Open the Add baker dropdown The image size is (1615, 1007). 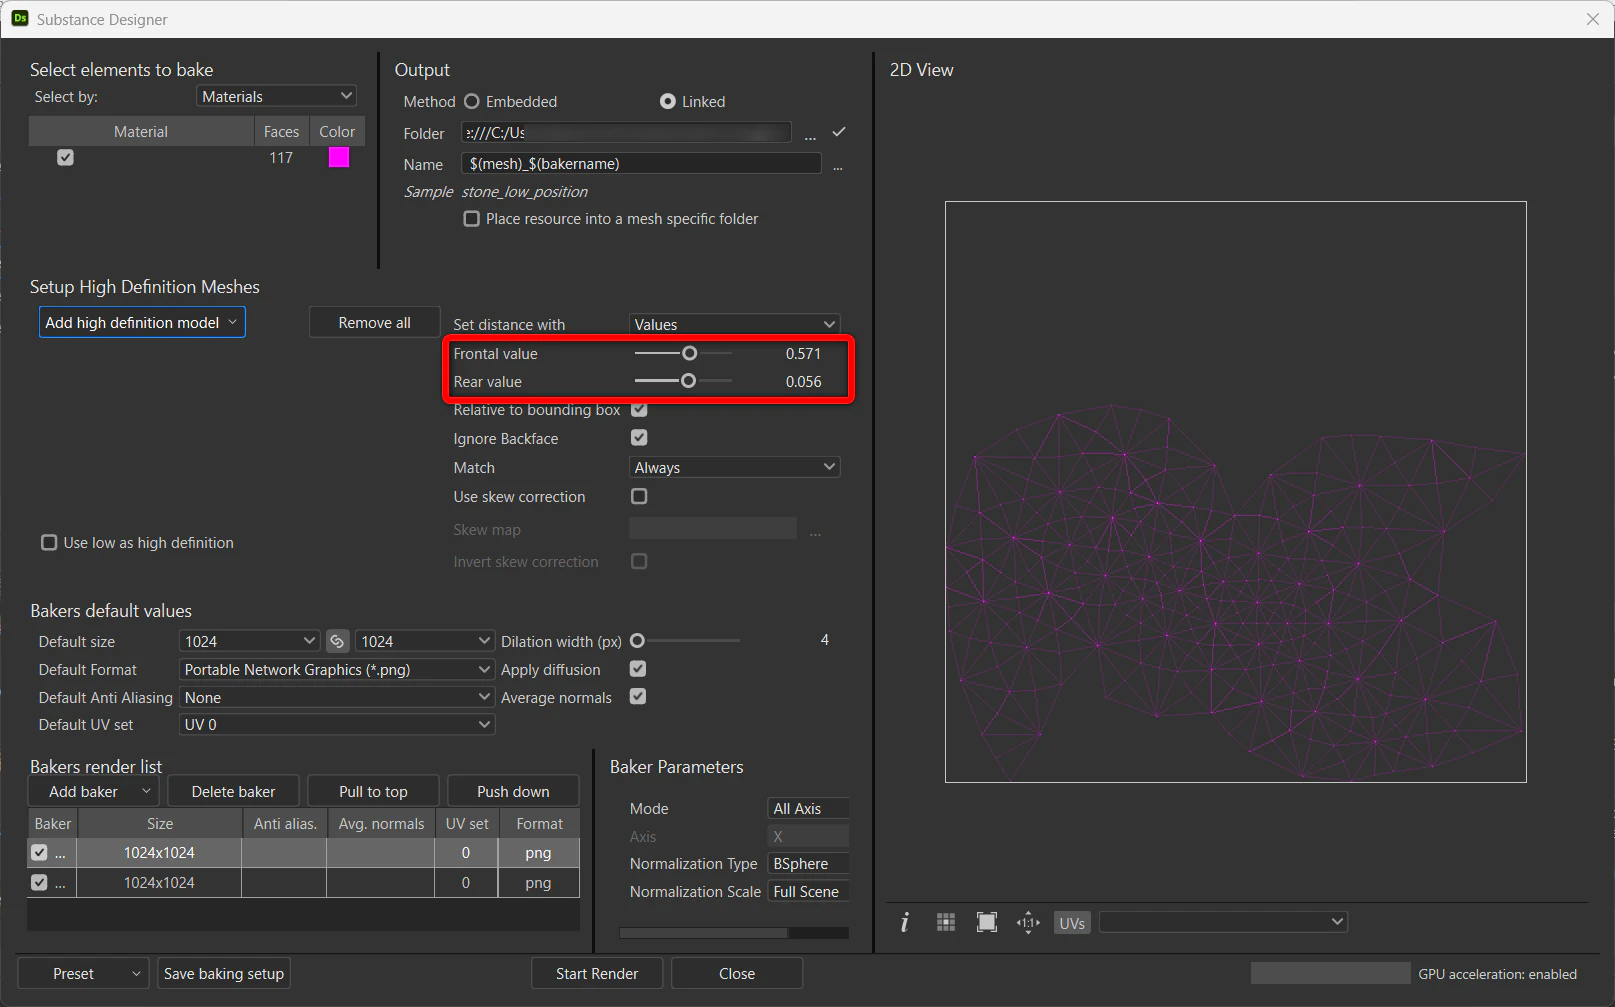coord(93,791)
